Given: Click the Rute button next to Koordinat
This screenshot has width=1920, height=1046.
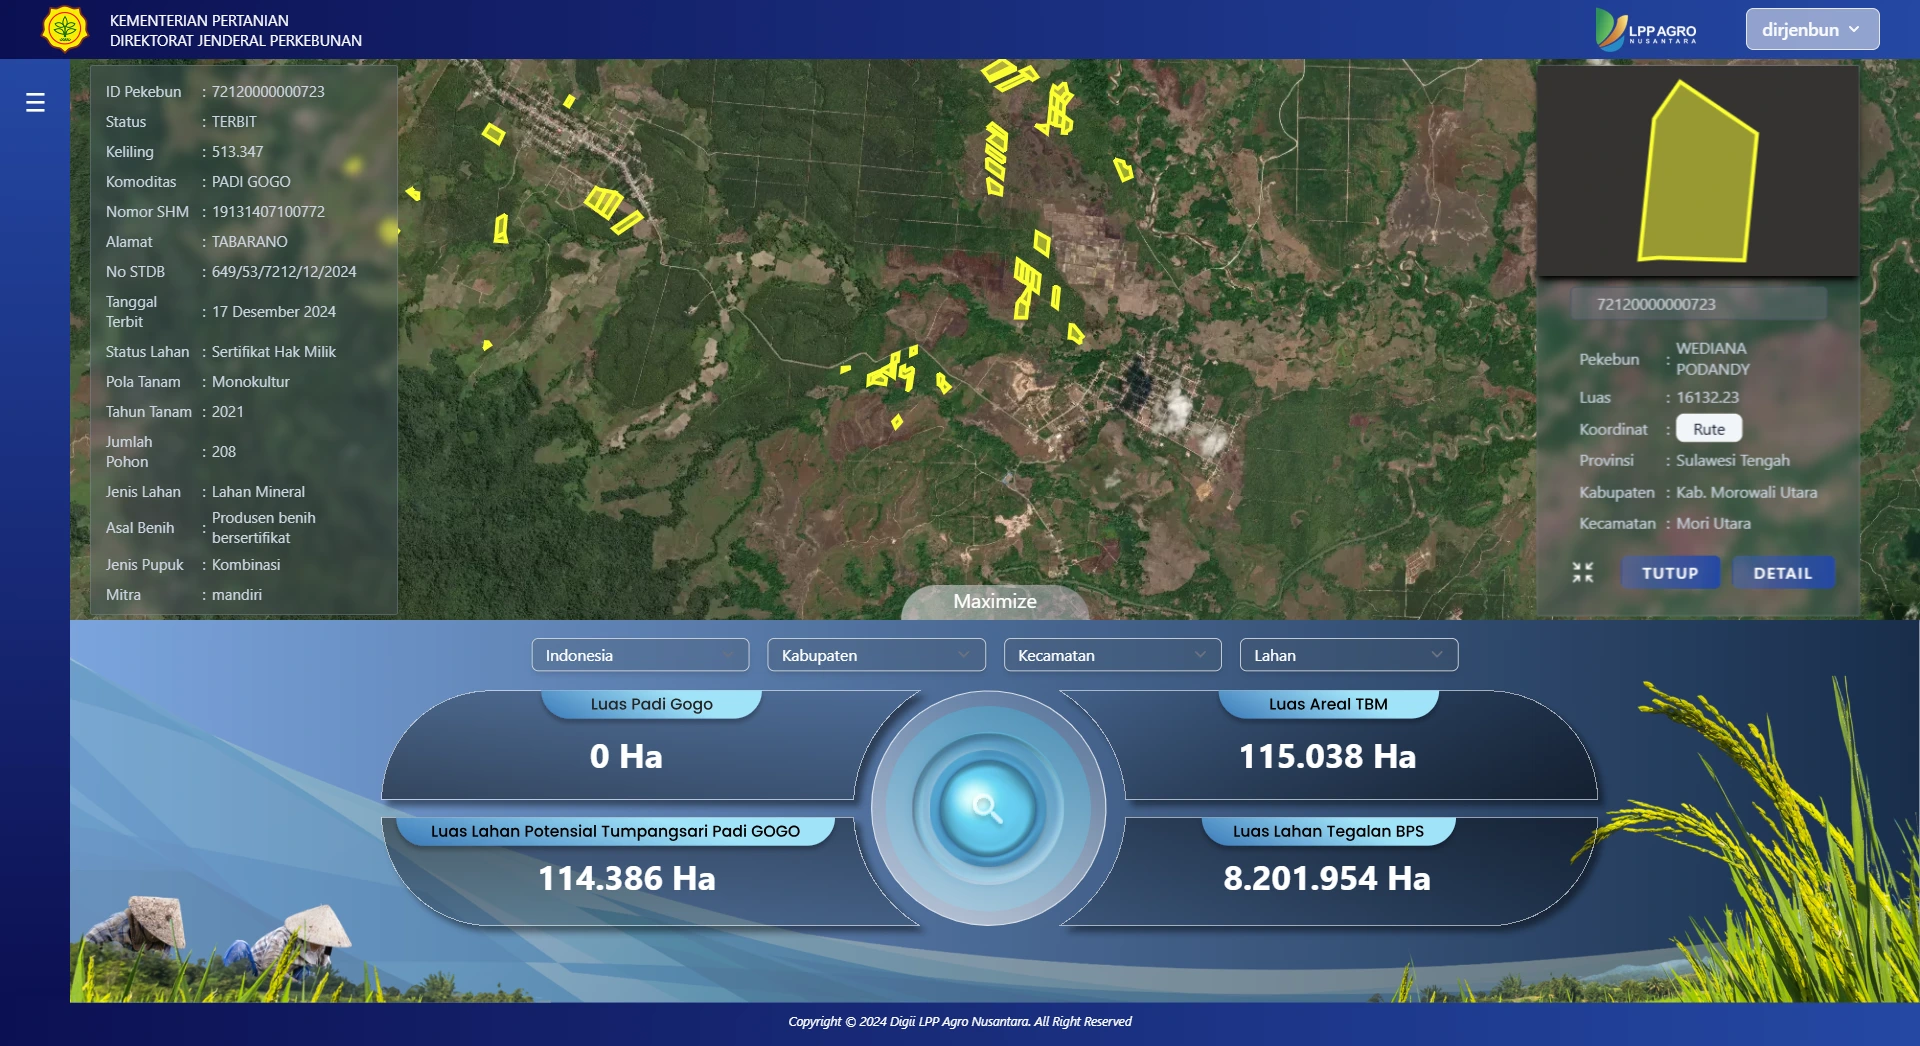Looking at the screenshot, I should click(x=1708, y=428).
